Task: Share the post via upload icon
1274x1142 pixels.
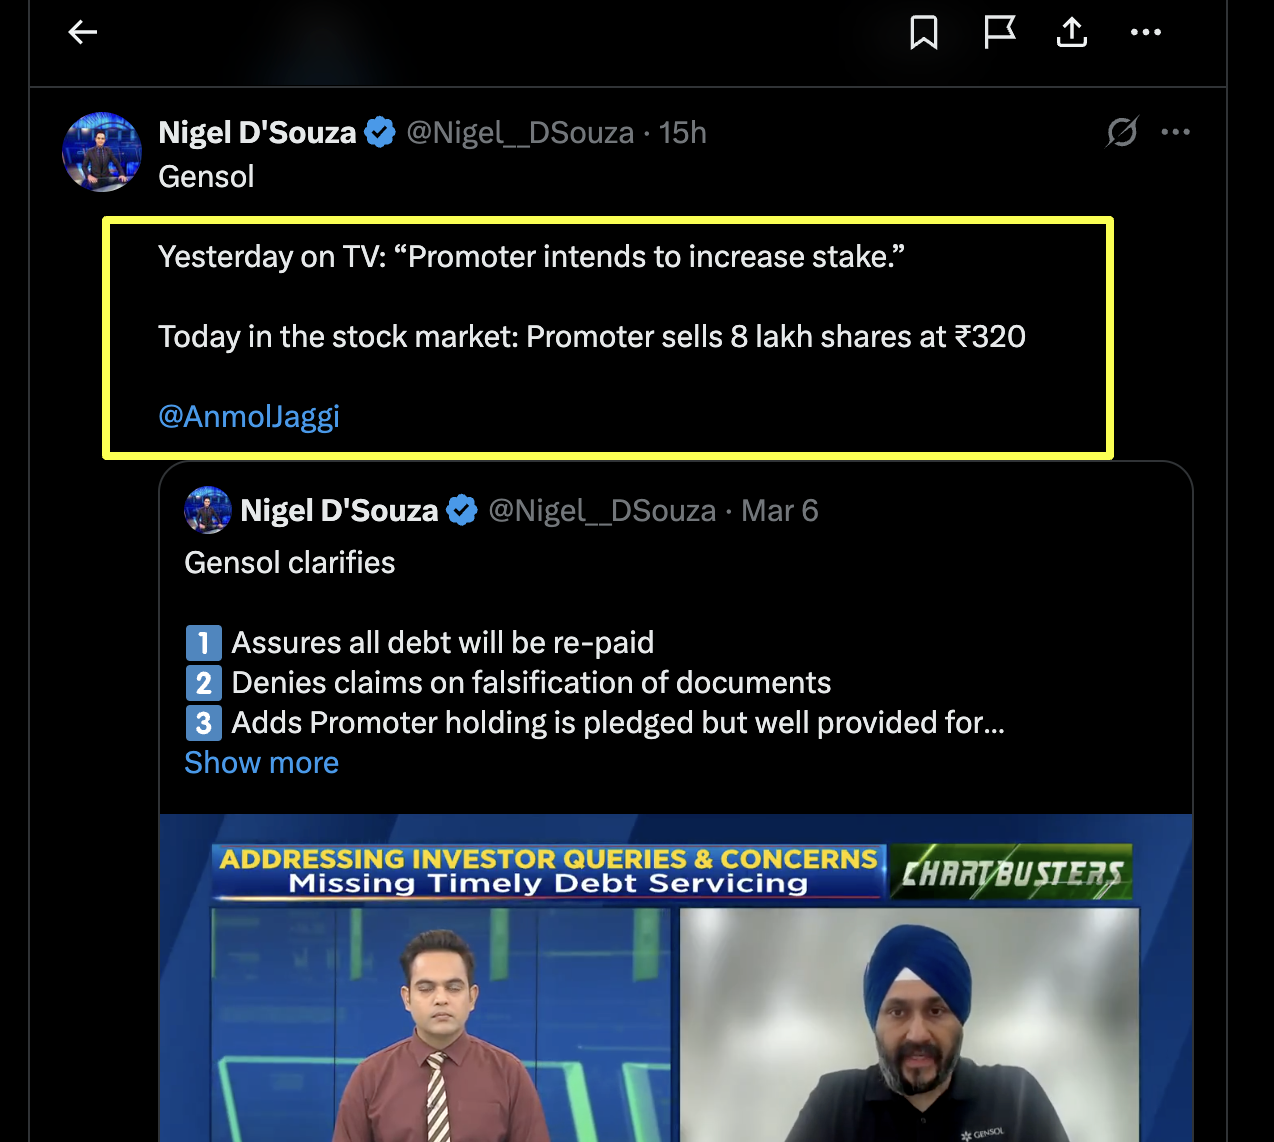Action: pyautogui.click(x=1072, y=33)
